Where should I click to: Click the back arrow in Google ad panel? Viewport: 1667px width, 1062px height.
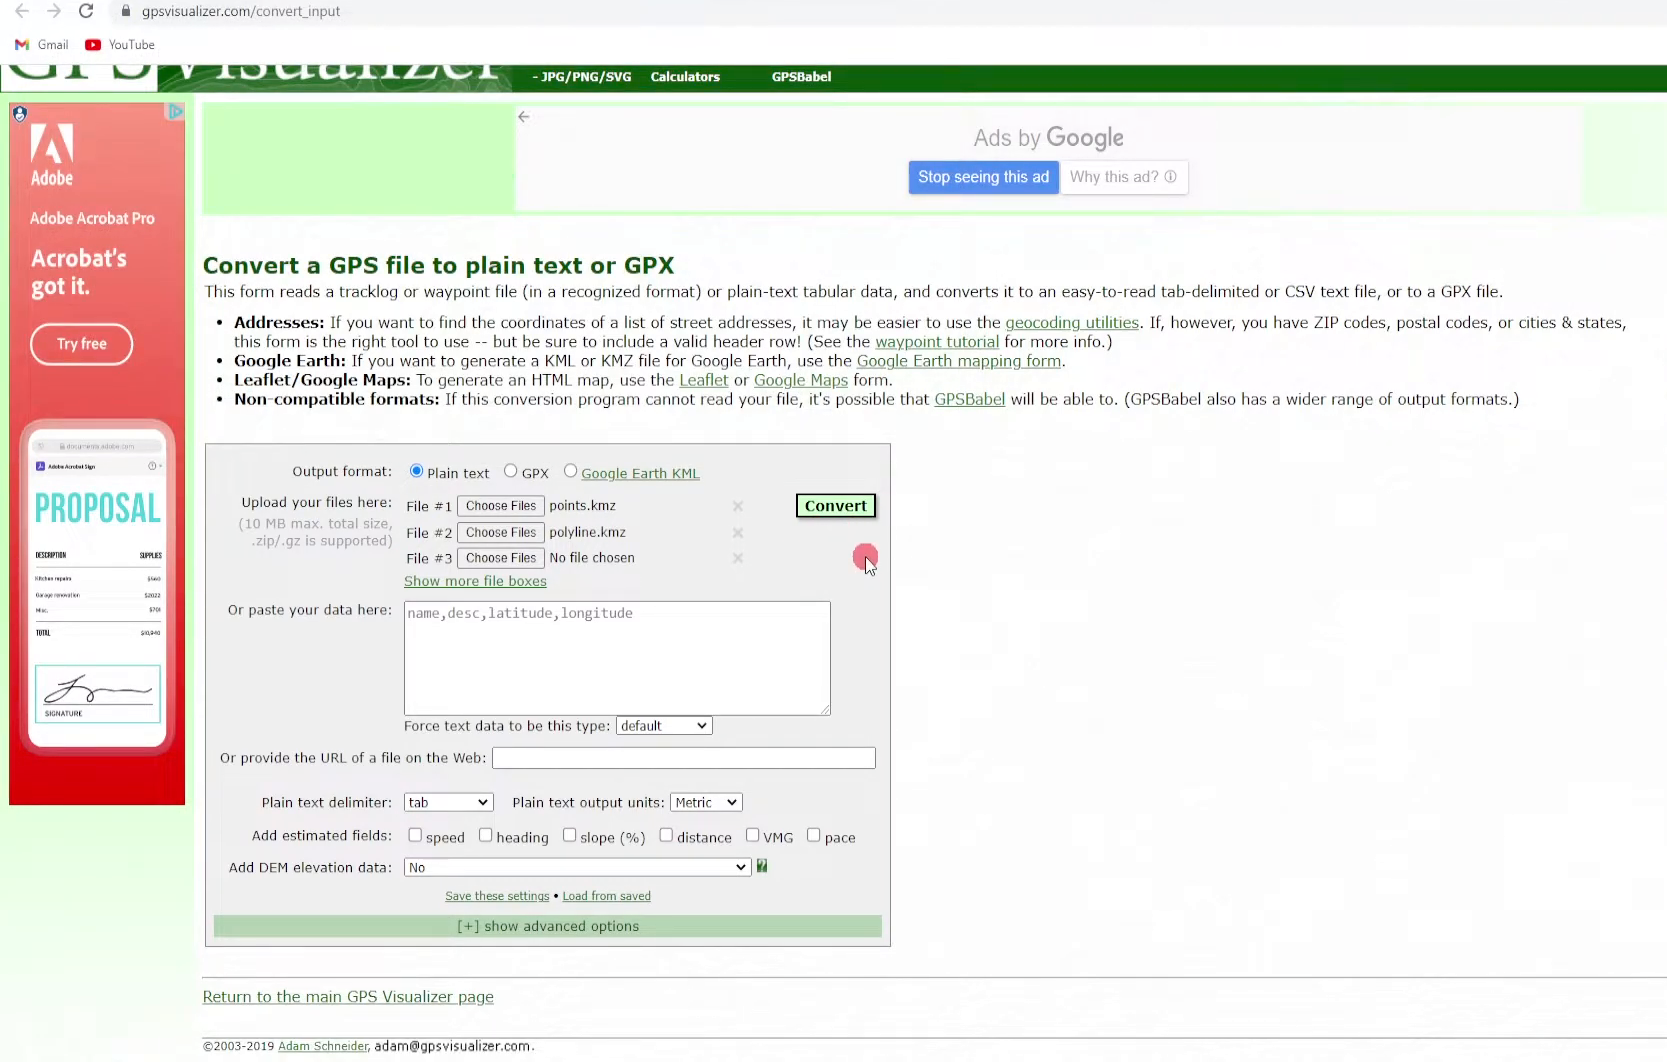click(524, 117)
